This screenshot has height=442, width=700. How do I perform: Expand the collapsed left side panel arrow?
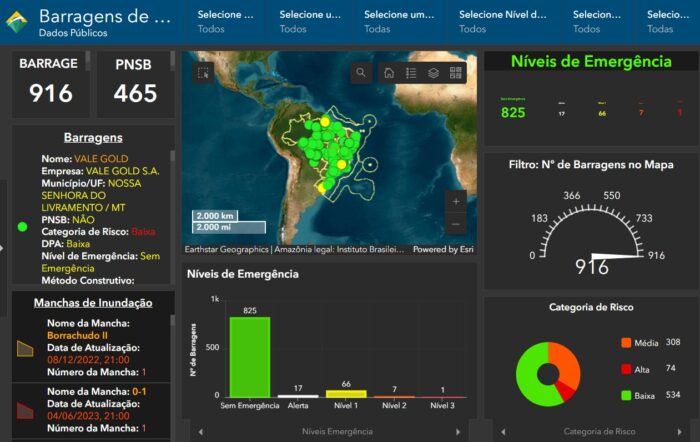point(3,249)
